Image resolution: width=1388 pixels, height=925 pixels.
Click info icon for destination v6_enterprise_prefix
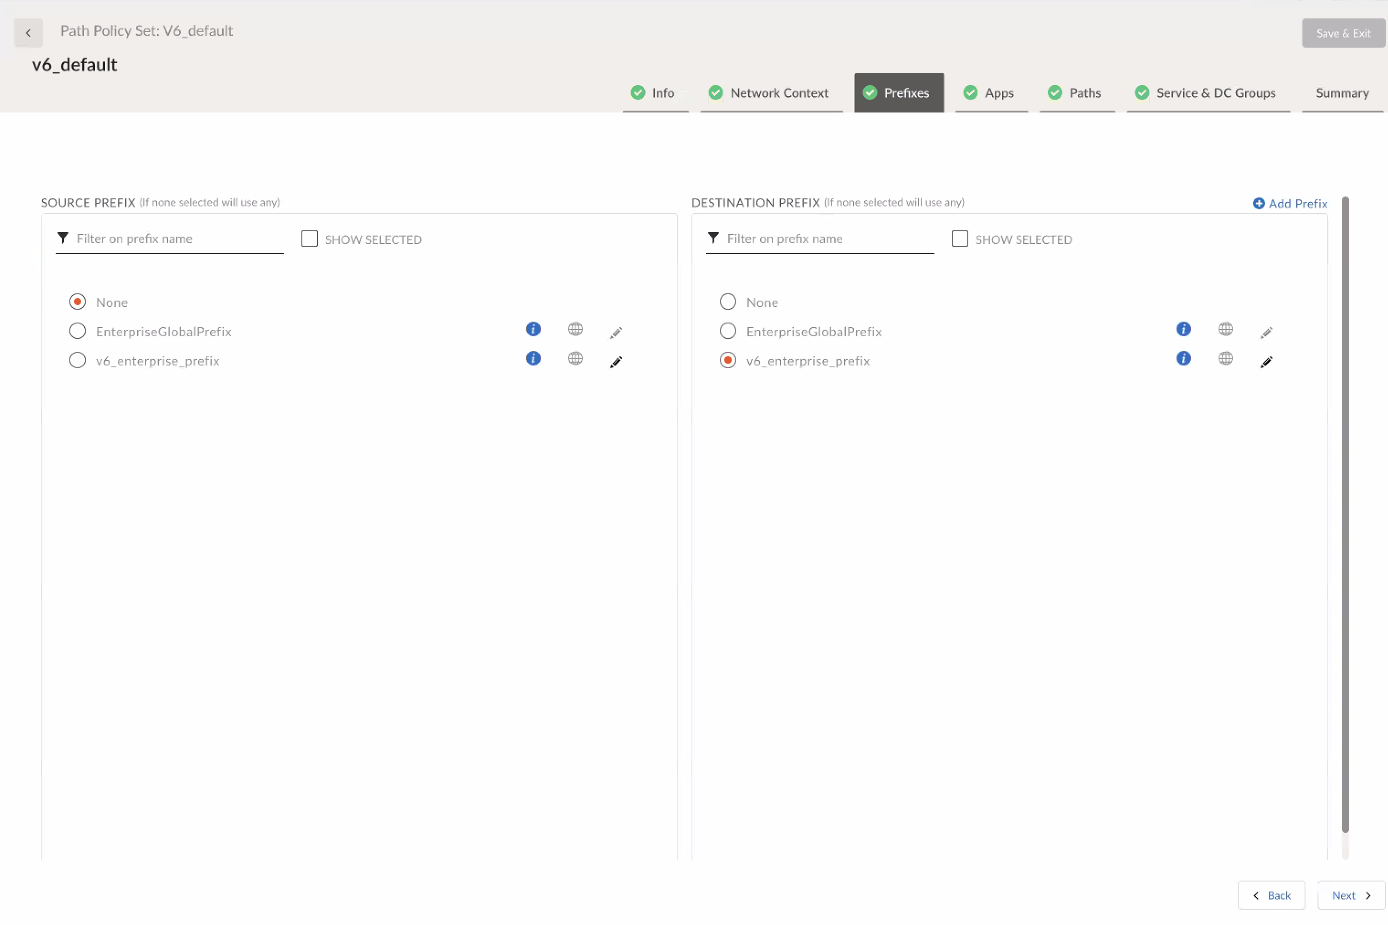coord(1183,359)
